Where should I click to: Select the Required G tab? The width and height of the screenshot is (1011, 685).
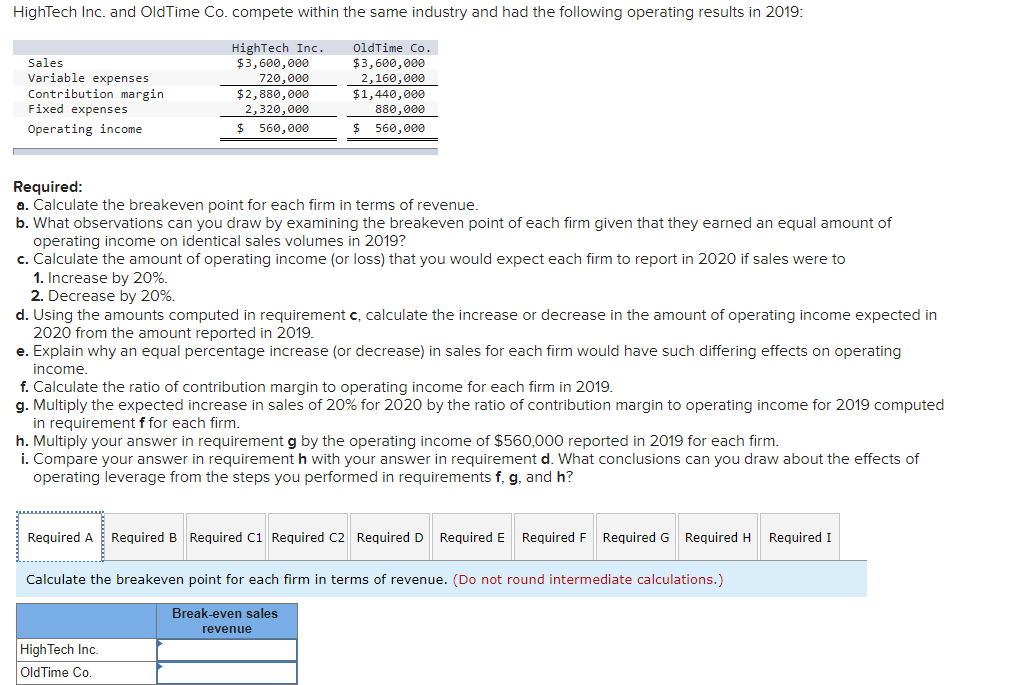(x=636, y=537)
